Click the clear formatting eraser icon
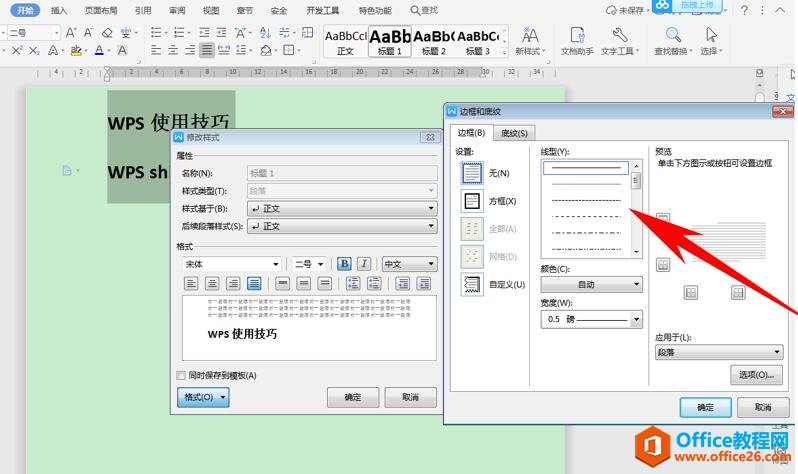 pyautogui.click(x=107, y=33)
